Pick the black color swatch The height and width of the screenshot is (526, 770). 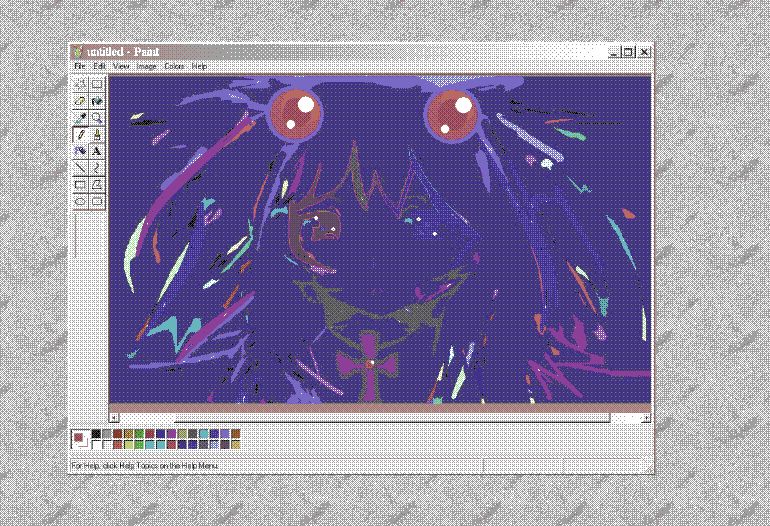[96, 434]
